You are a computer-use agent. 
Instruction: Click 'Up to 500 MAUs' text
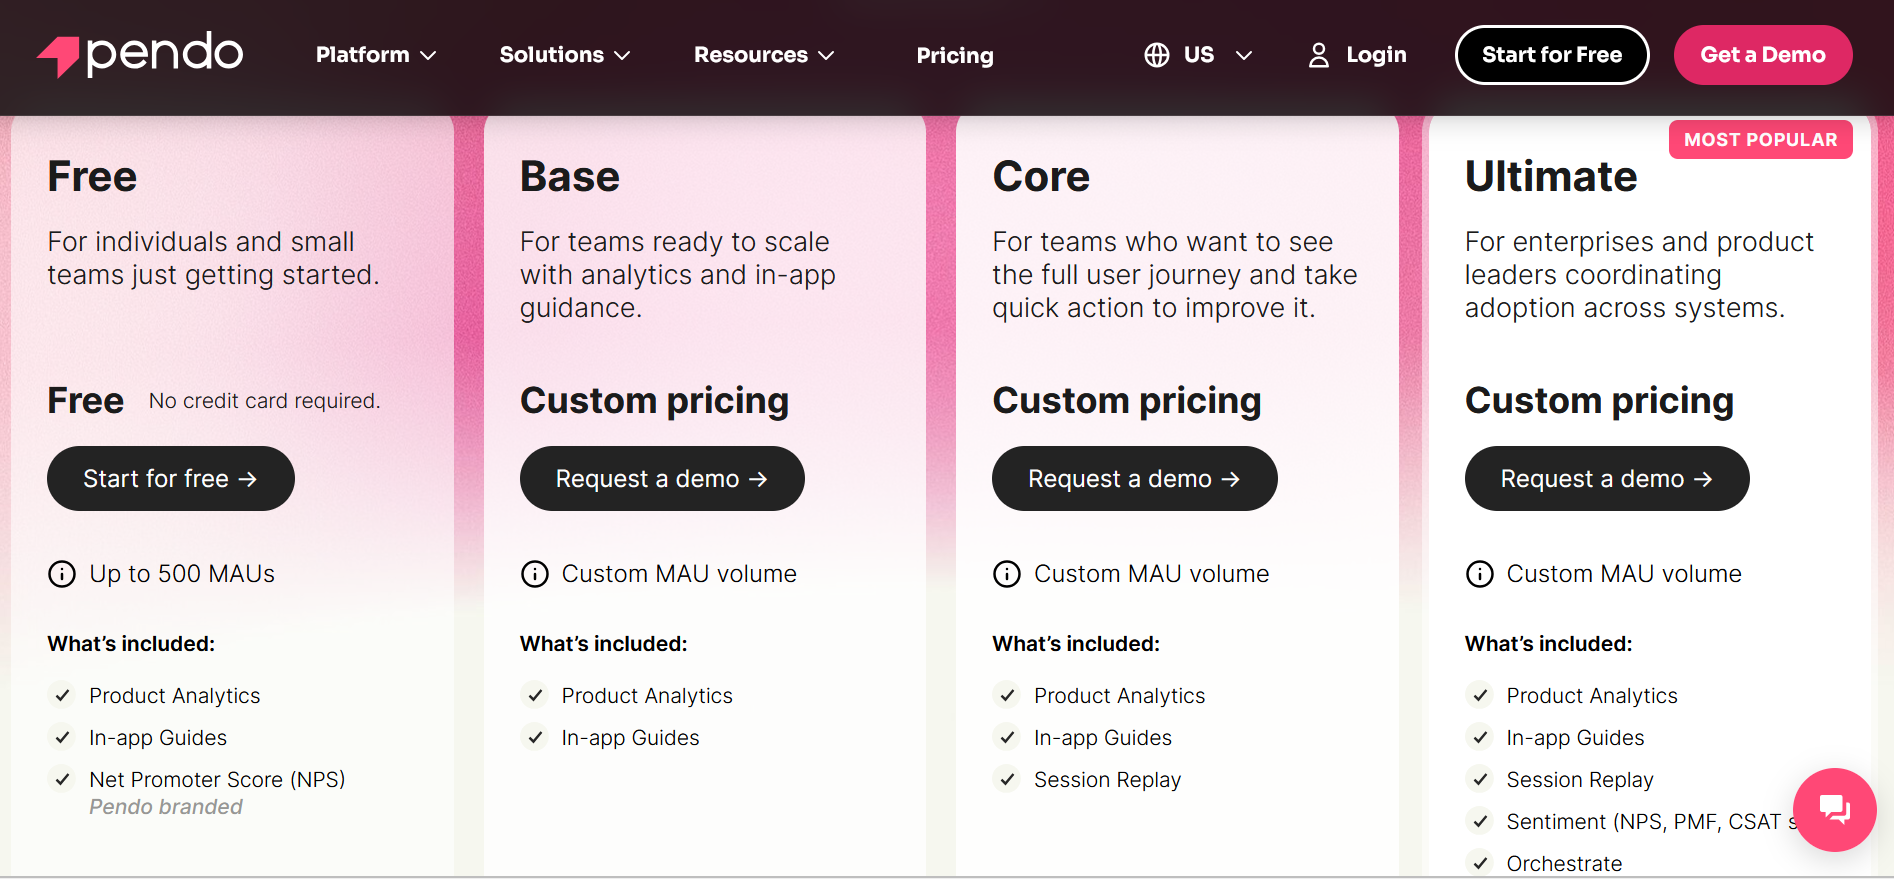(x=182, y=574)
